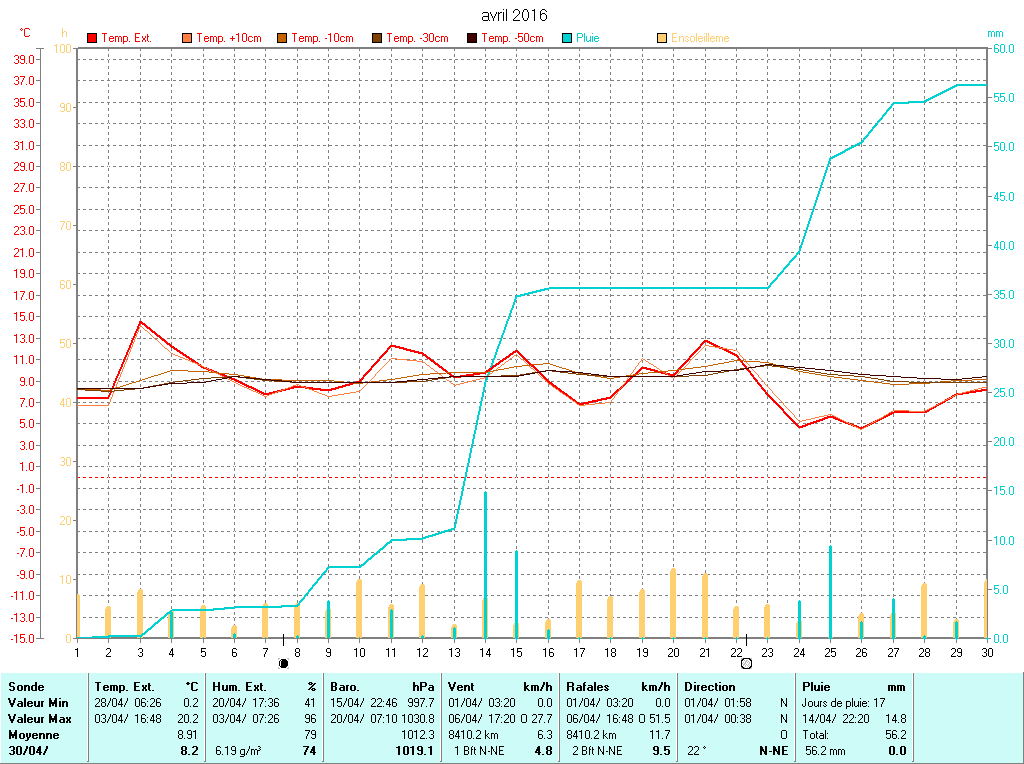The width and height of the screenshot is (1024, 764).
Task: Click the 'Jours de pluie: 17' text
Action: [x=844, y=703]
